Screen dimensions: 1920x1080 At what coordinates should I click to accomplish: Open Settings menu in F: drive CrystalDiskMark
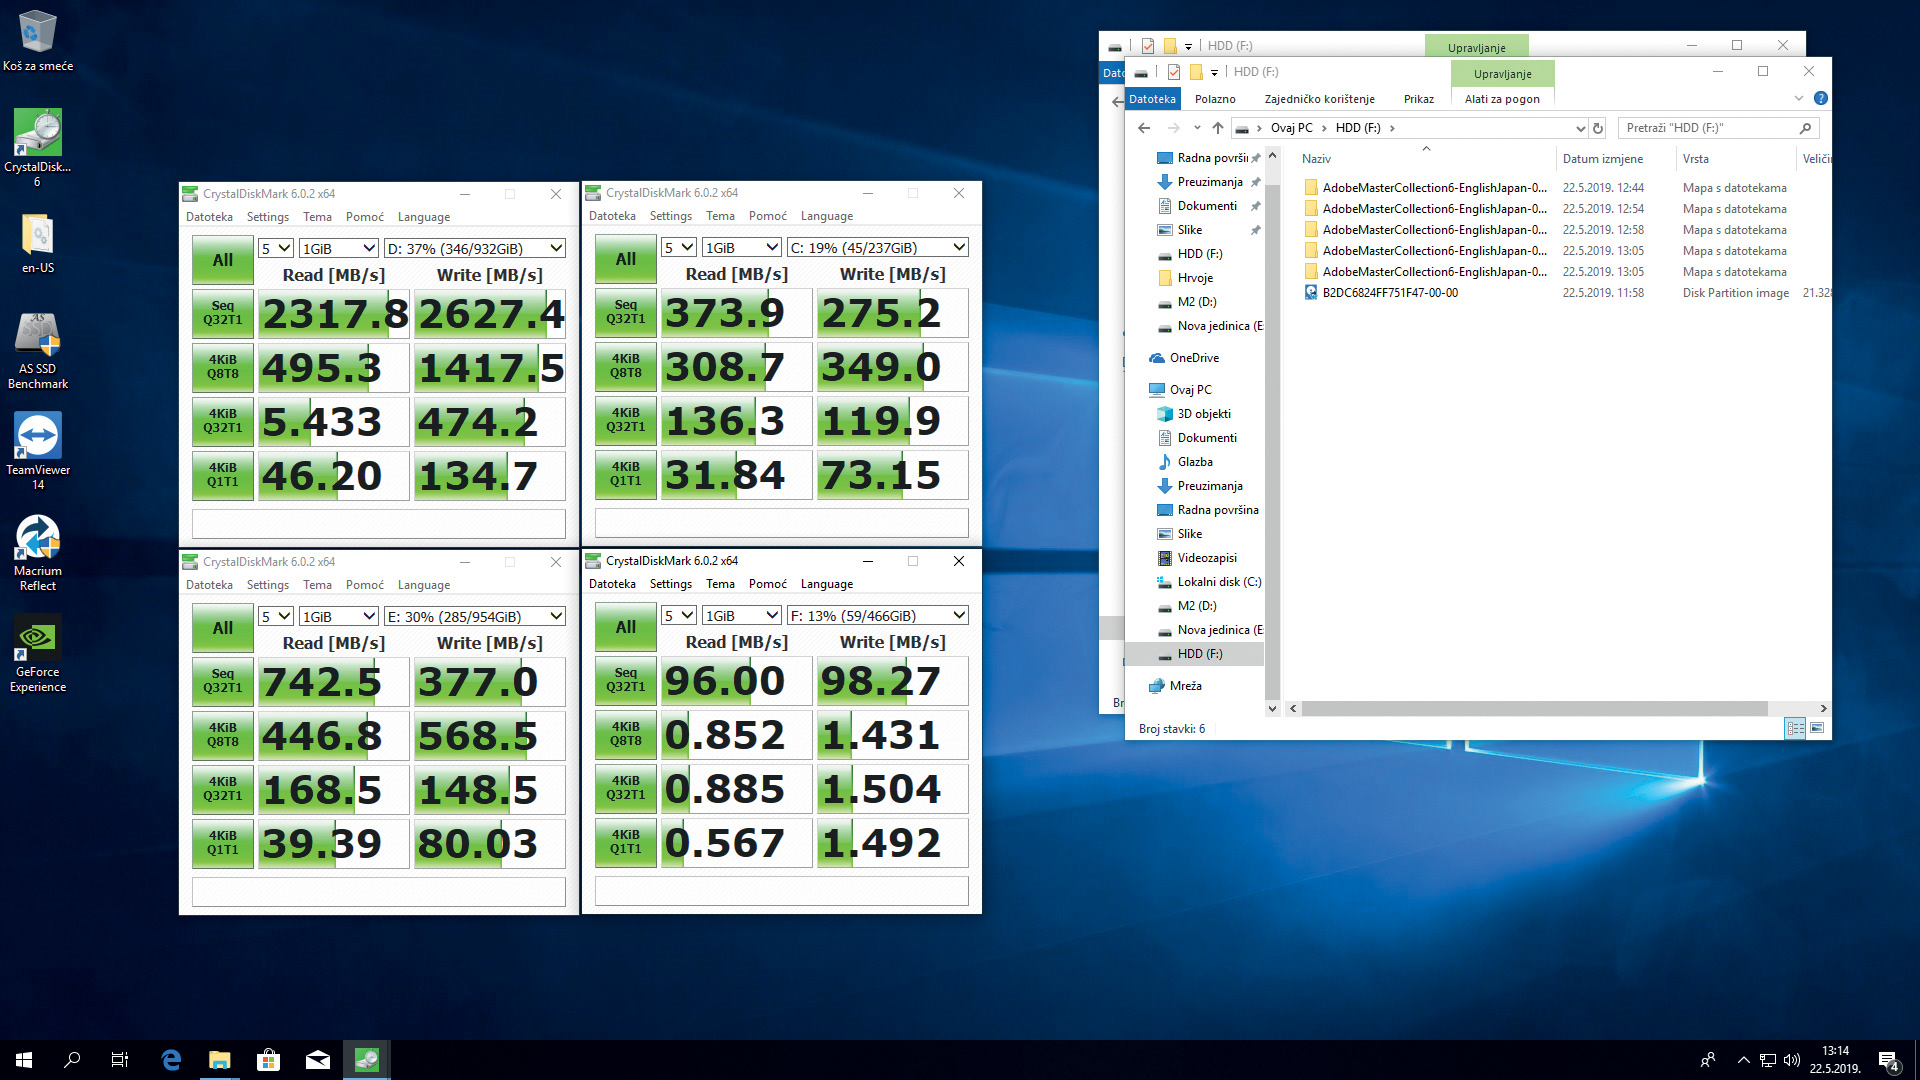[670, 584]
